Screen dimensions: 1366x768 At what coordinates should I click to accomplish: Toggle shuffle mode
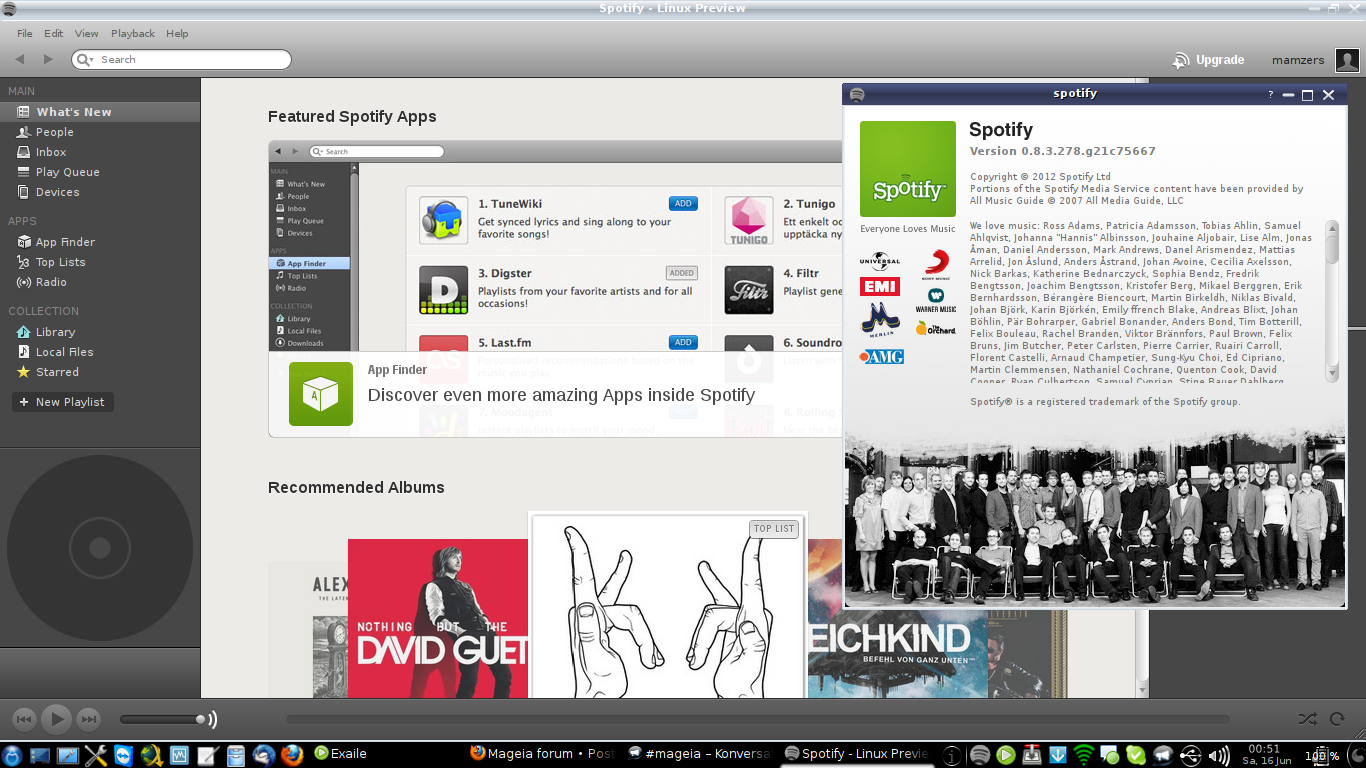pos(1307,718)
